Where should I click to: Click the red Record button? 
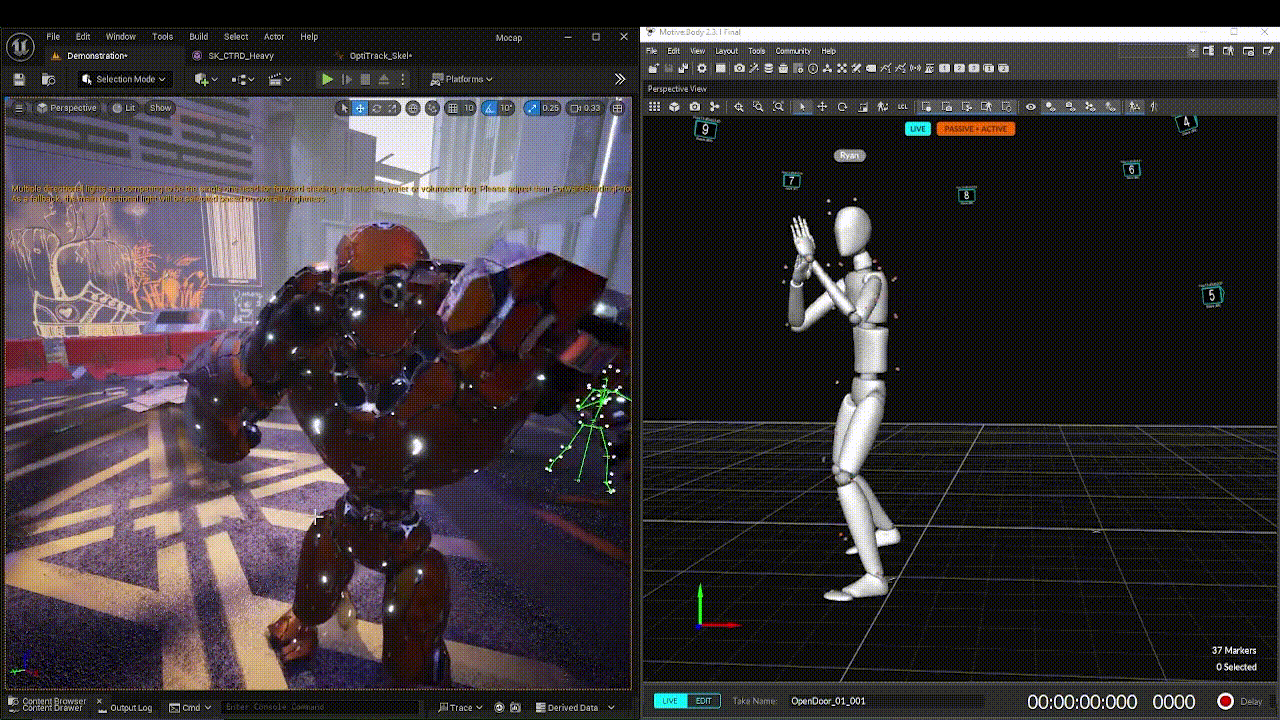1225,701
